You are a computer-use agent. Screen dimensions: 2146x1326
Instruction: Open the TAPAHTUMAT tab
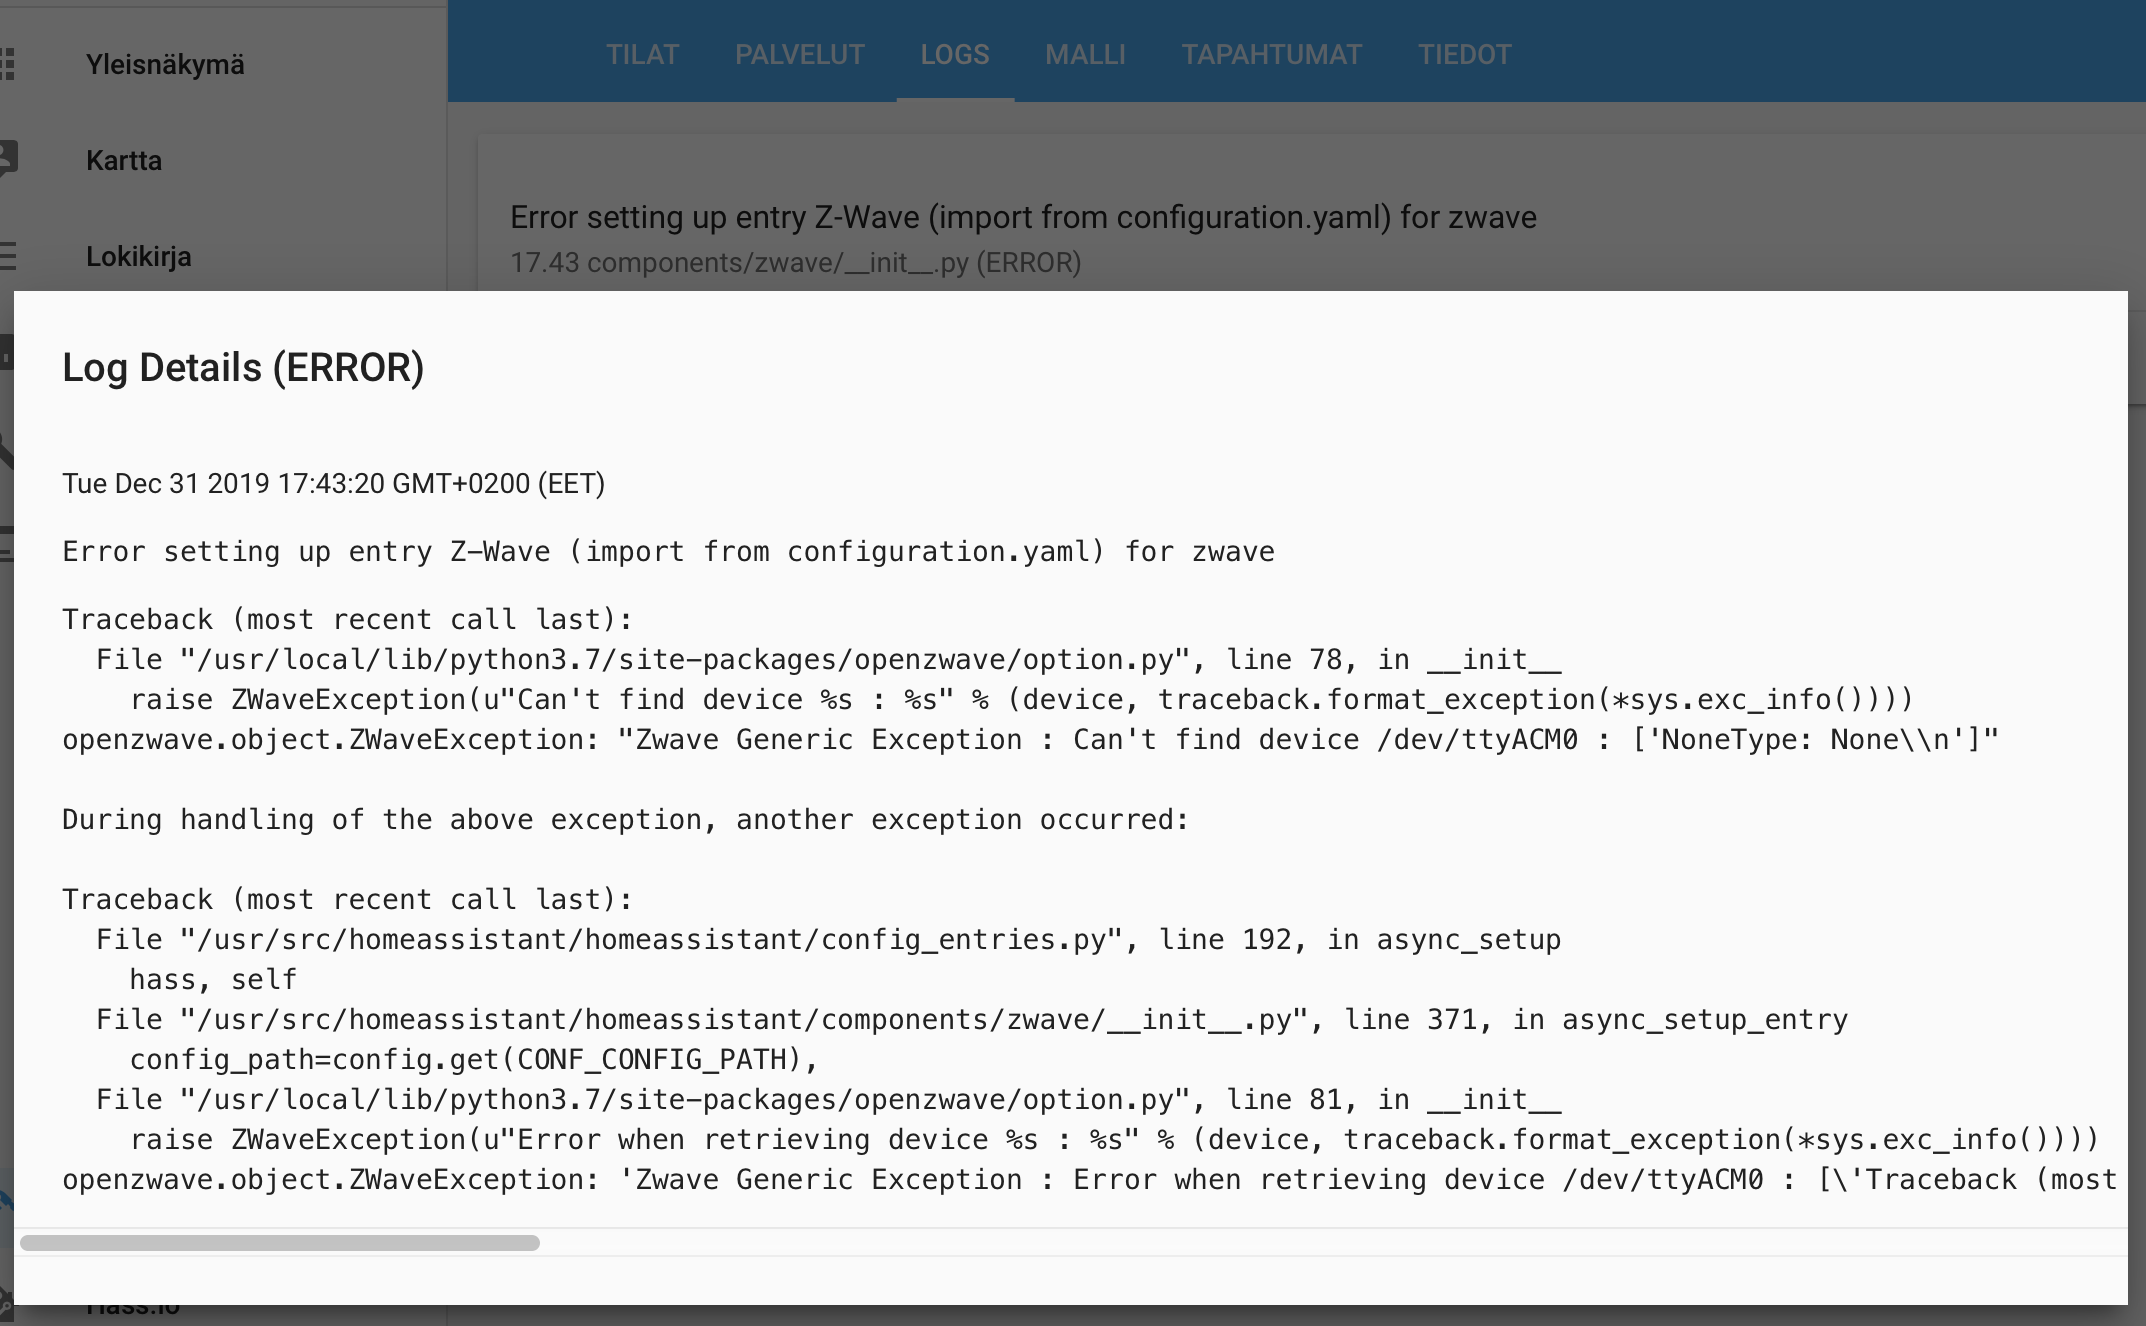point(1271,54)
